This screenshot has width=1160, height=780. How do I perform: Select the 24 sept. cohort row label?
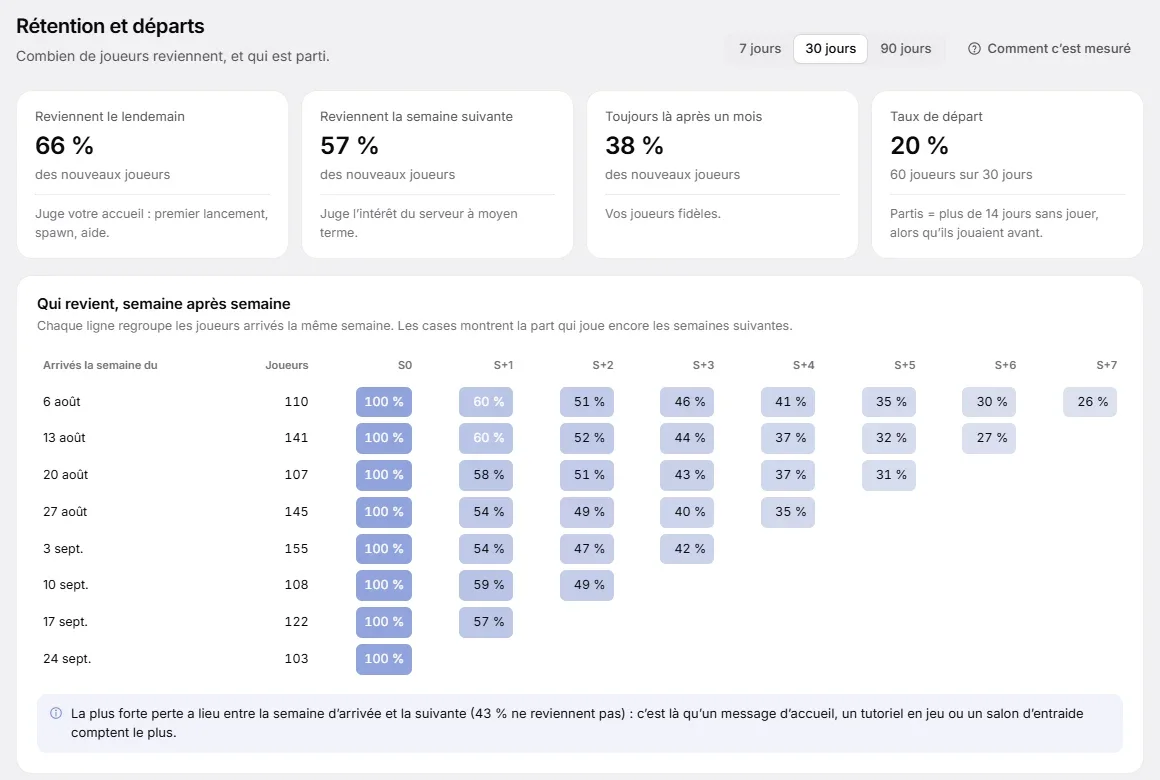click(67, 659)
